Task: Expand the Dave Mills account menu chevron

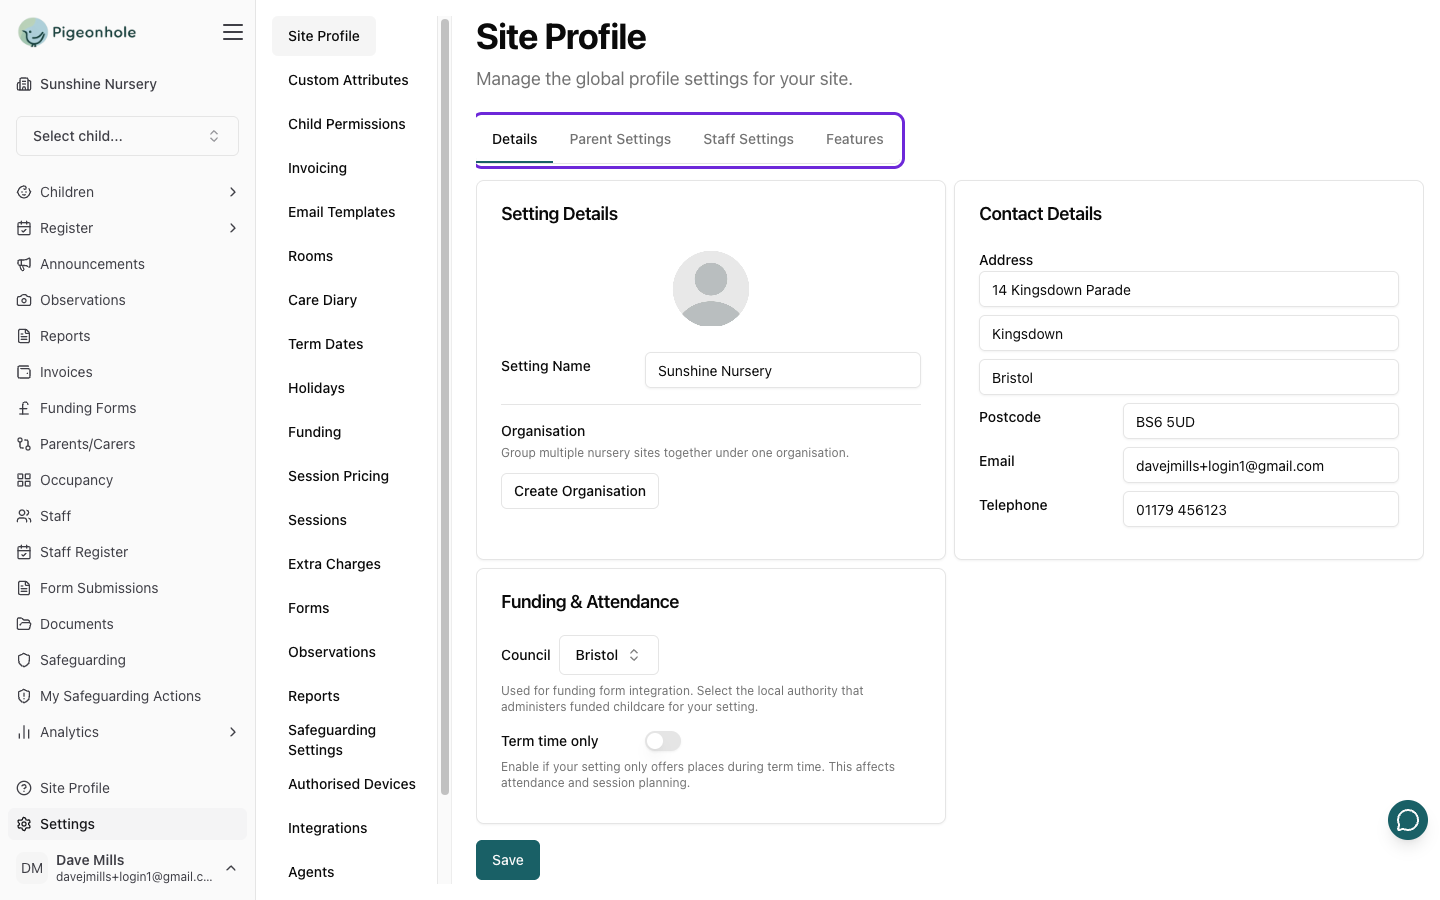Action: (x=231, y=868)
